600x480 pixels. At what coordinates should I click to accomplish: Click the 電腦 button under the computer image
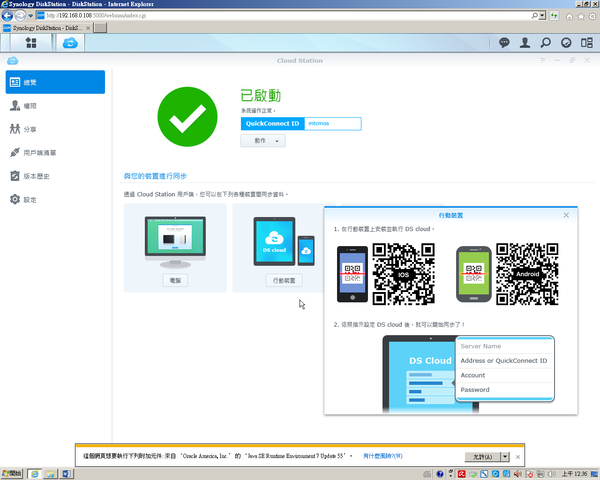click(x=176, y=281)
